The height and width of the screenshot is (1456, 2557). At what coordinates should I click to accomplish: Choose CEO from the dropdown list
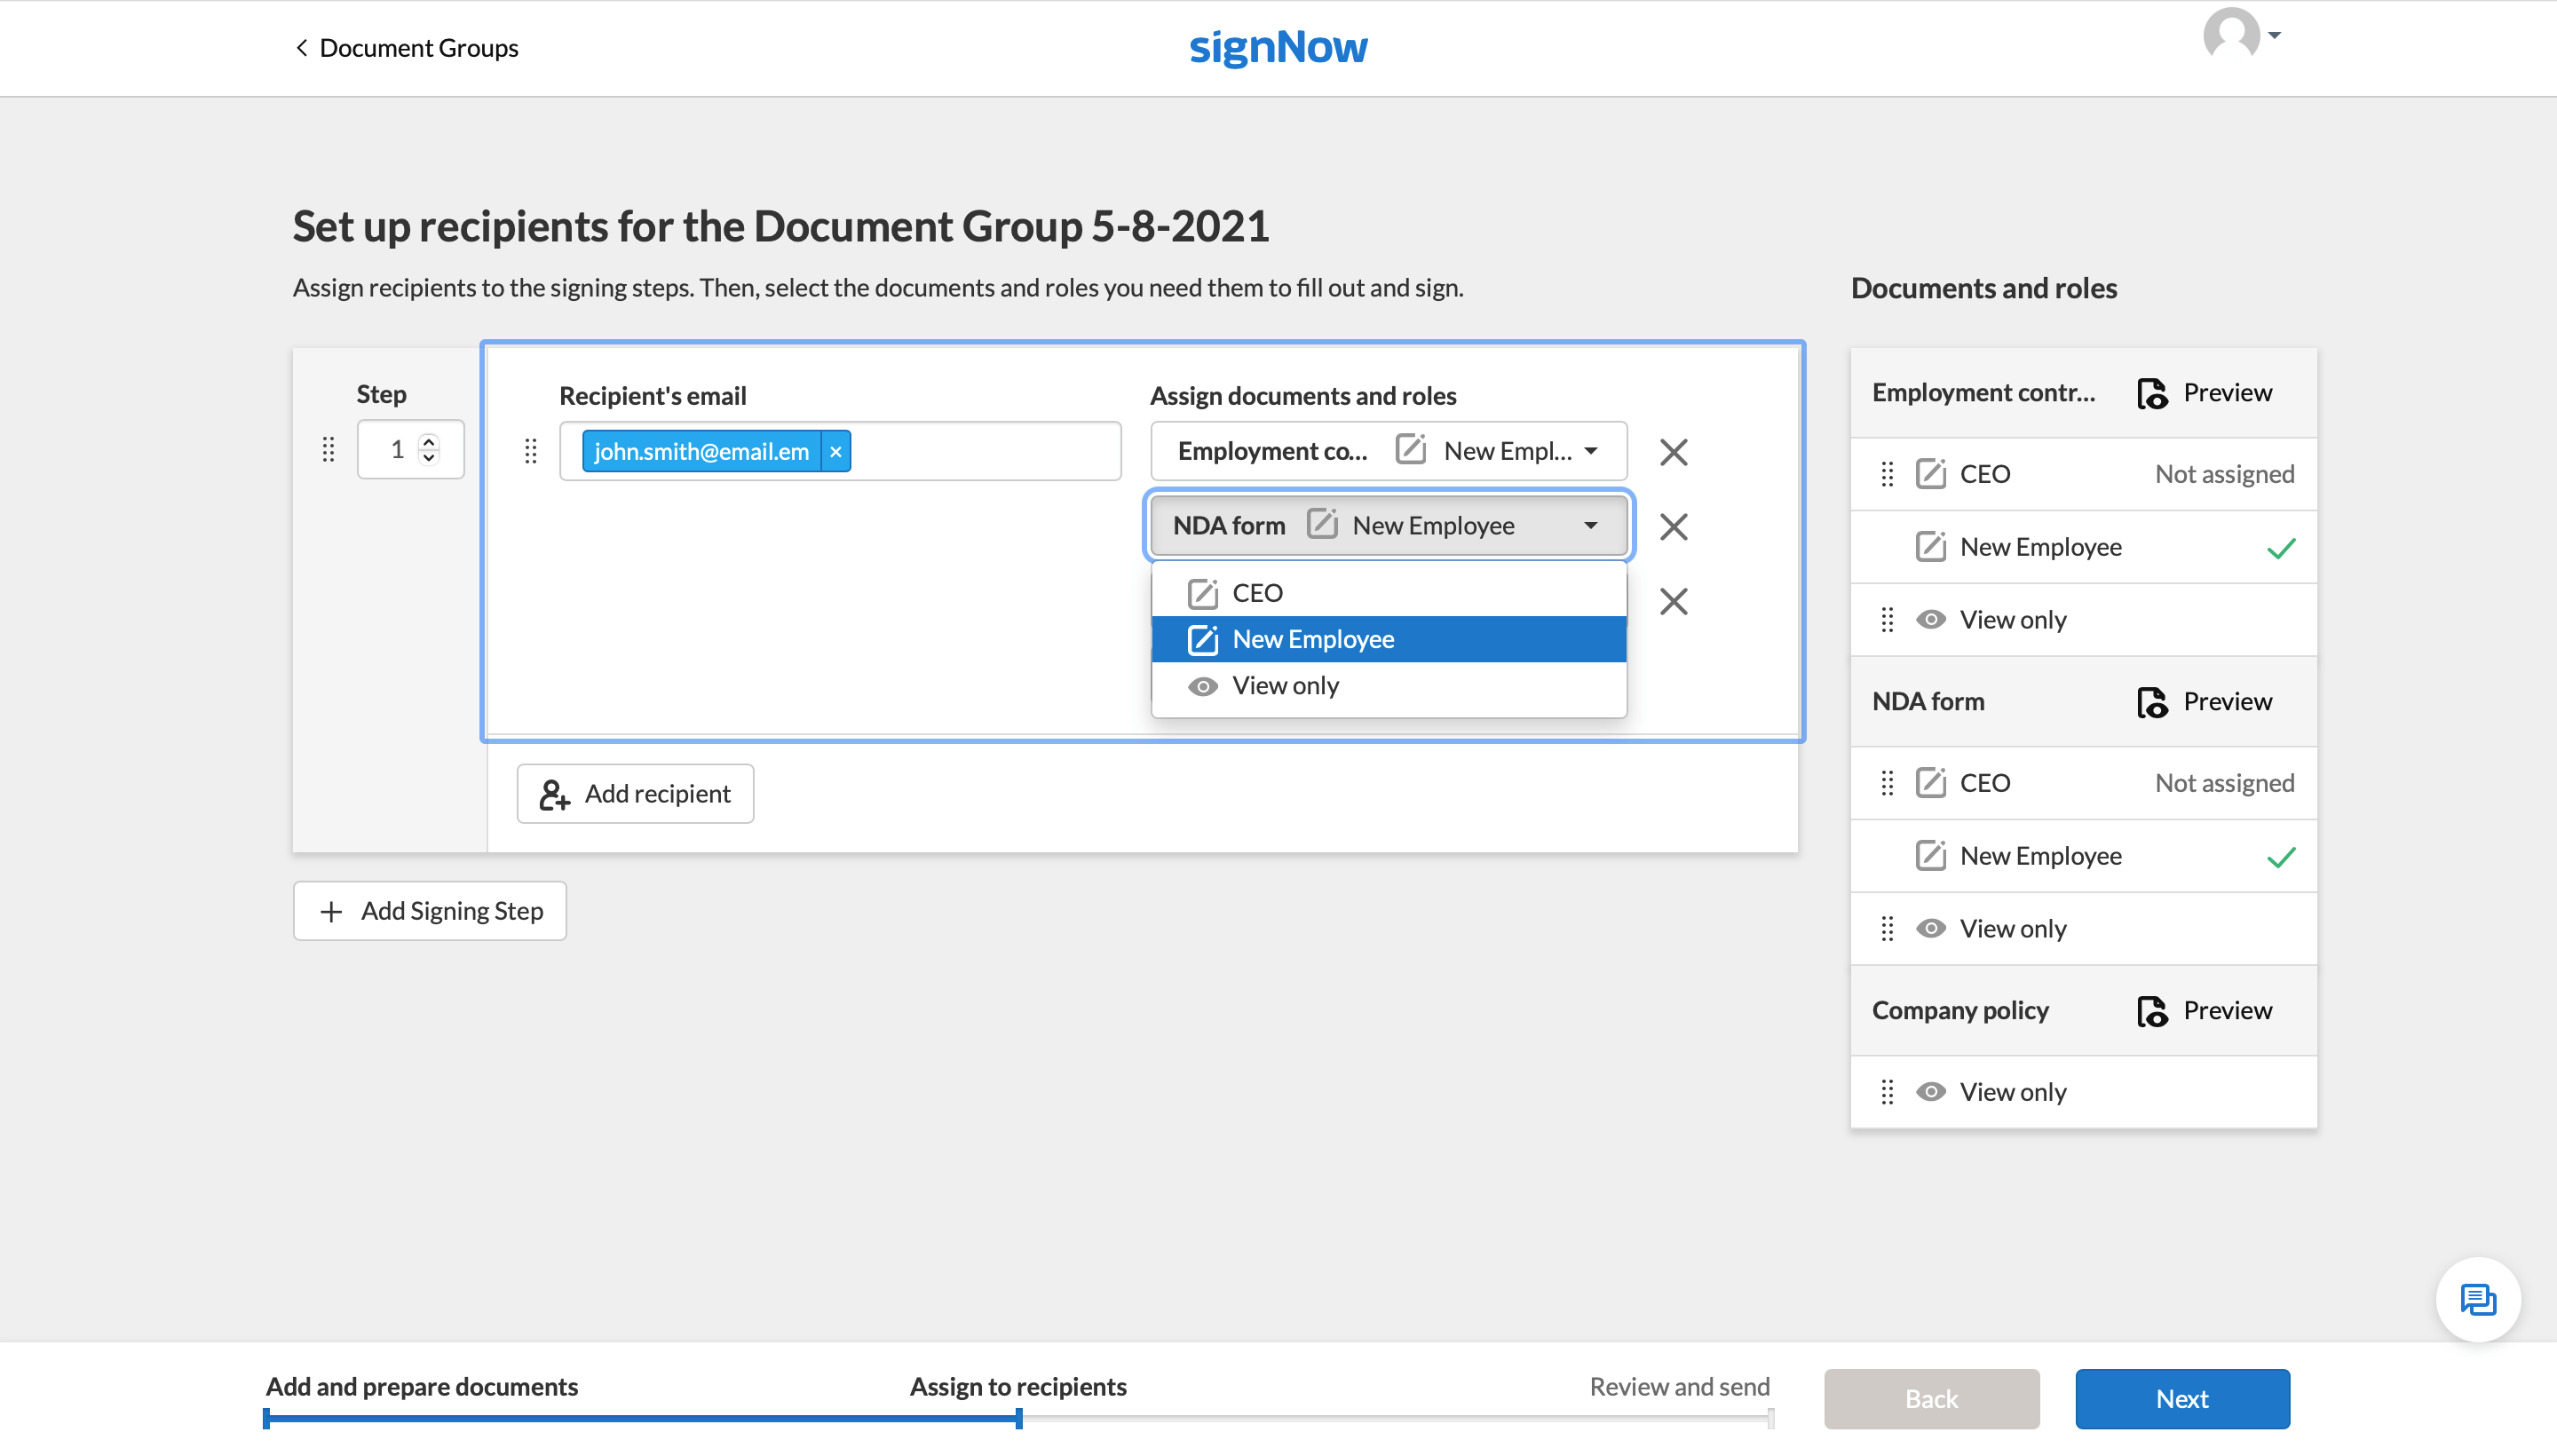click(x=1257, y=593)
